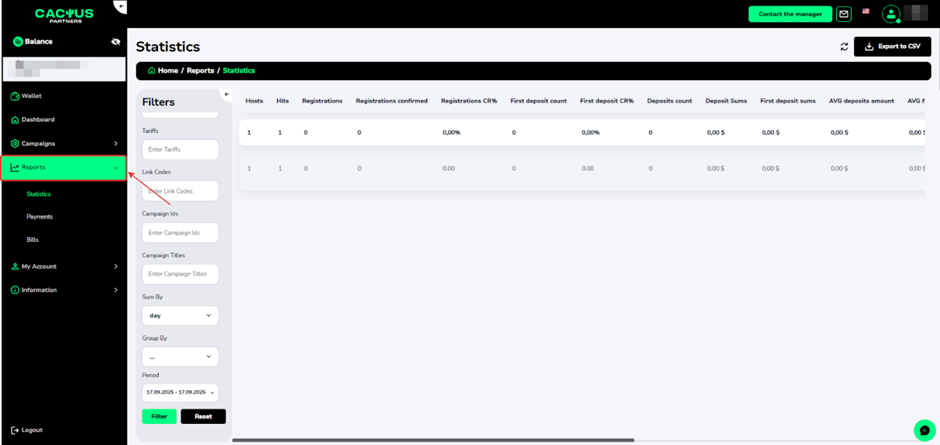The image size is (940, 445).
Task: Expand the Campaigns menu
Action: (64, 144)
